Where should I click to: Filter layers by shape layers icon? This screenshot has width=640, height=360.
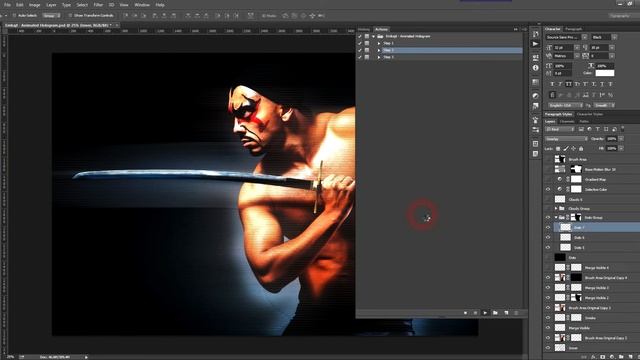pos(606,129)
